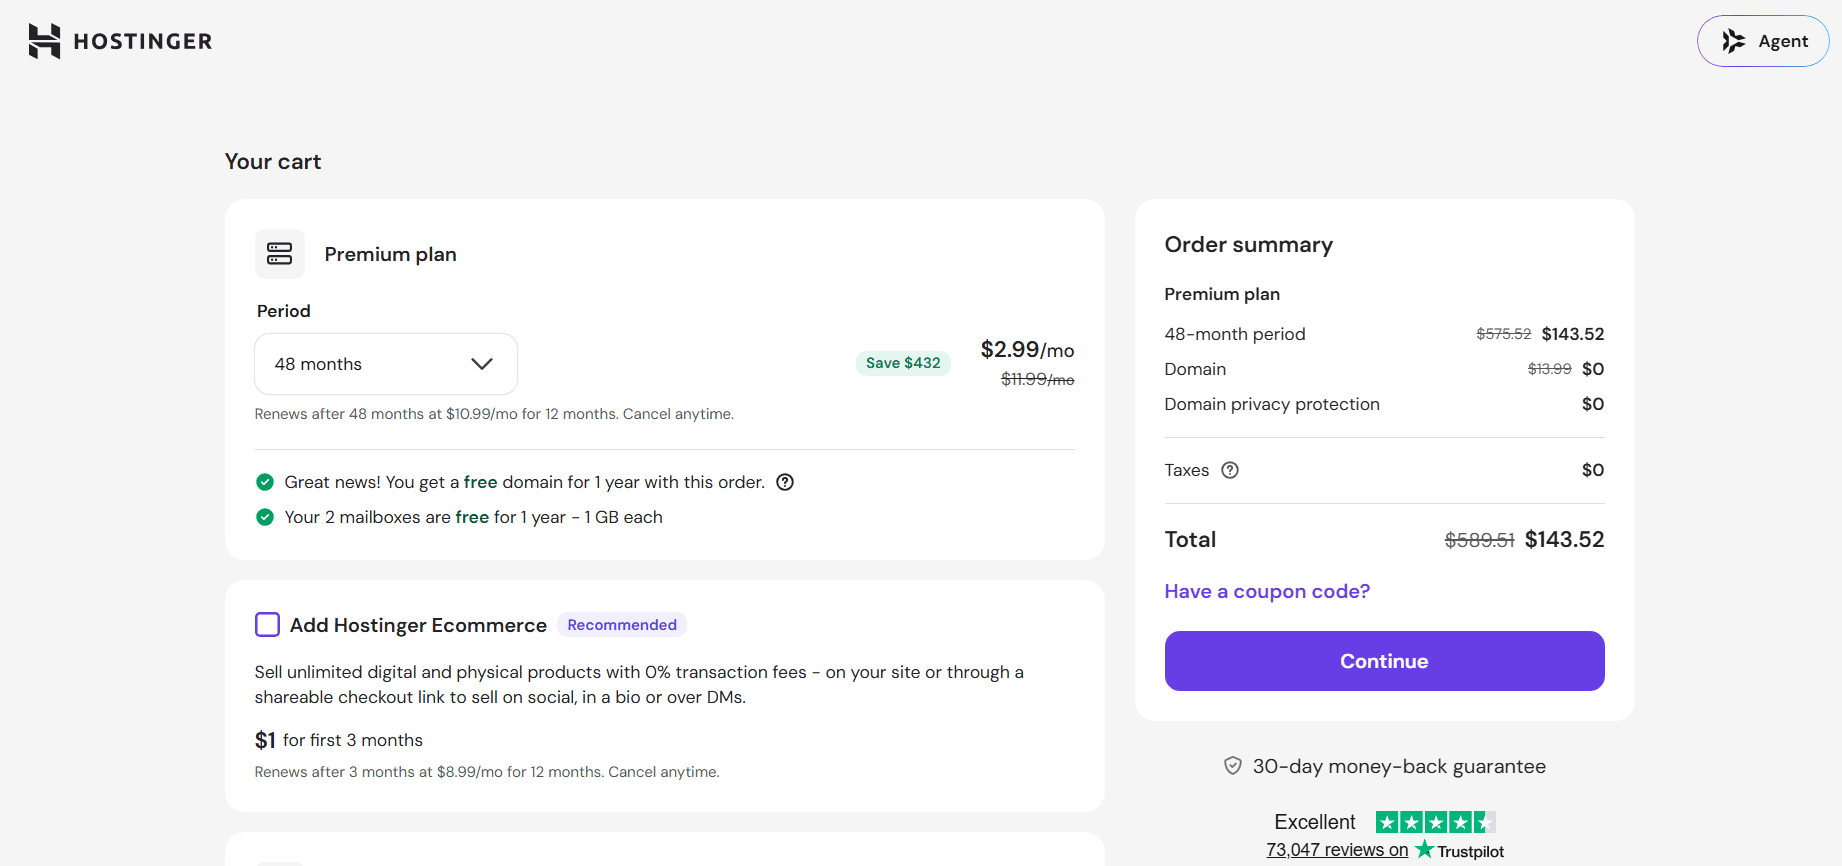
Task: Click the HOSTINGER wordmark text
Action: (x=143, y=41)
